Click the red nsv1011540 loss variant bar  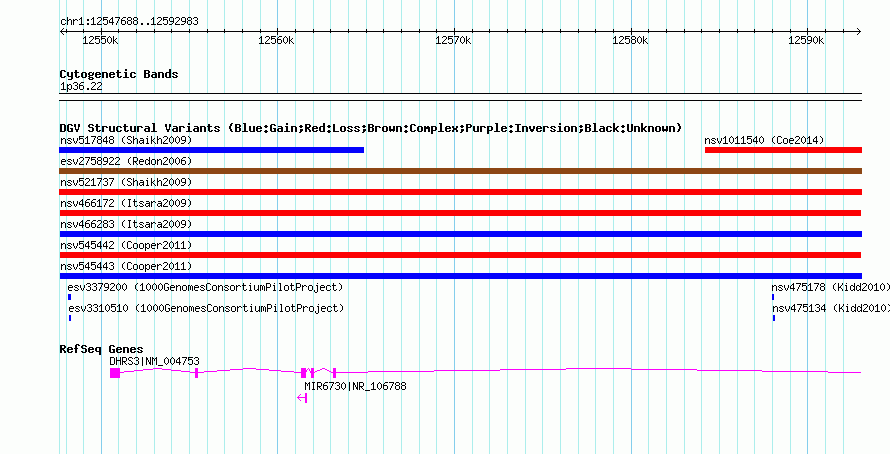point(783,150)
